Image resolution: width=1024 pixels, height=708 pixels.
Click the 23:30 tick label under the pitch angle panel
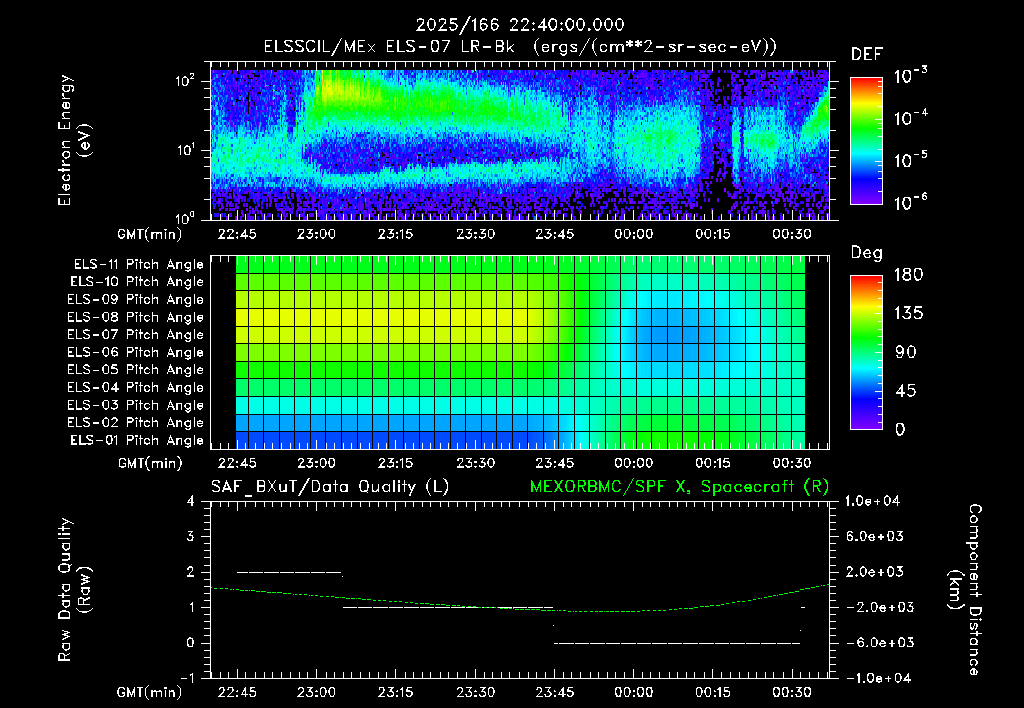475,463
